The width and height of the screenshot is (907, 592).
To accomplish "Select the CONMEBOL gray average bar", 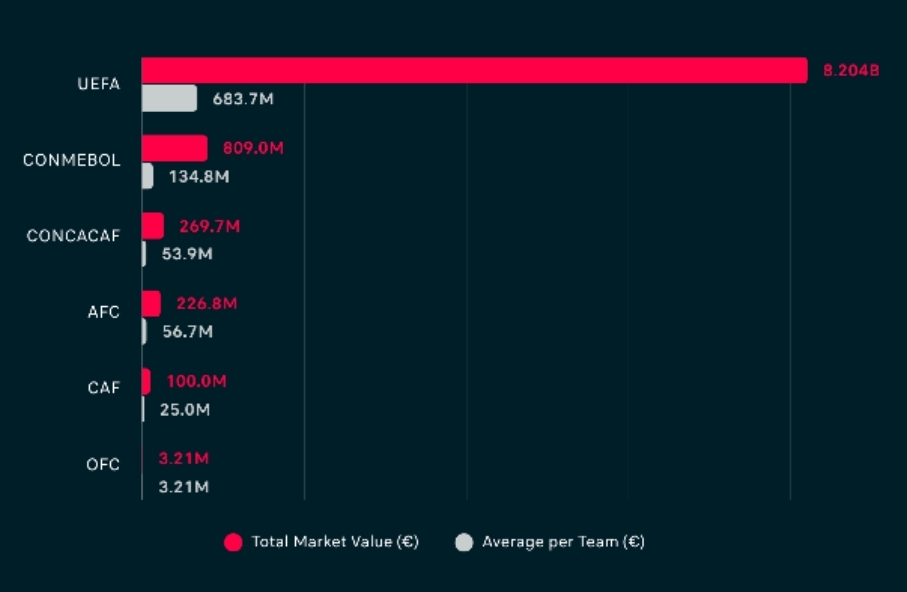I will (148, 176).
